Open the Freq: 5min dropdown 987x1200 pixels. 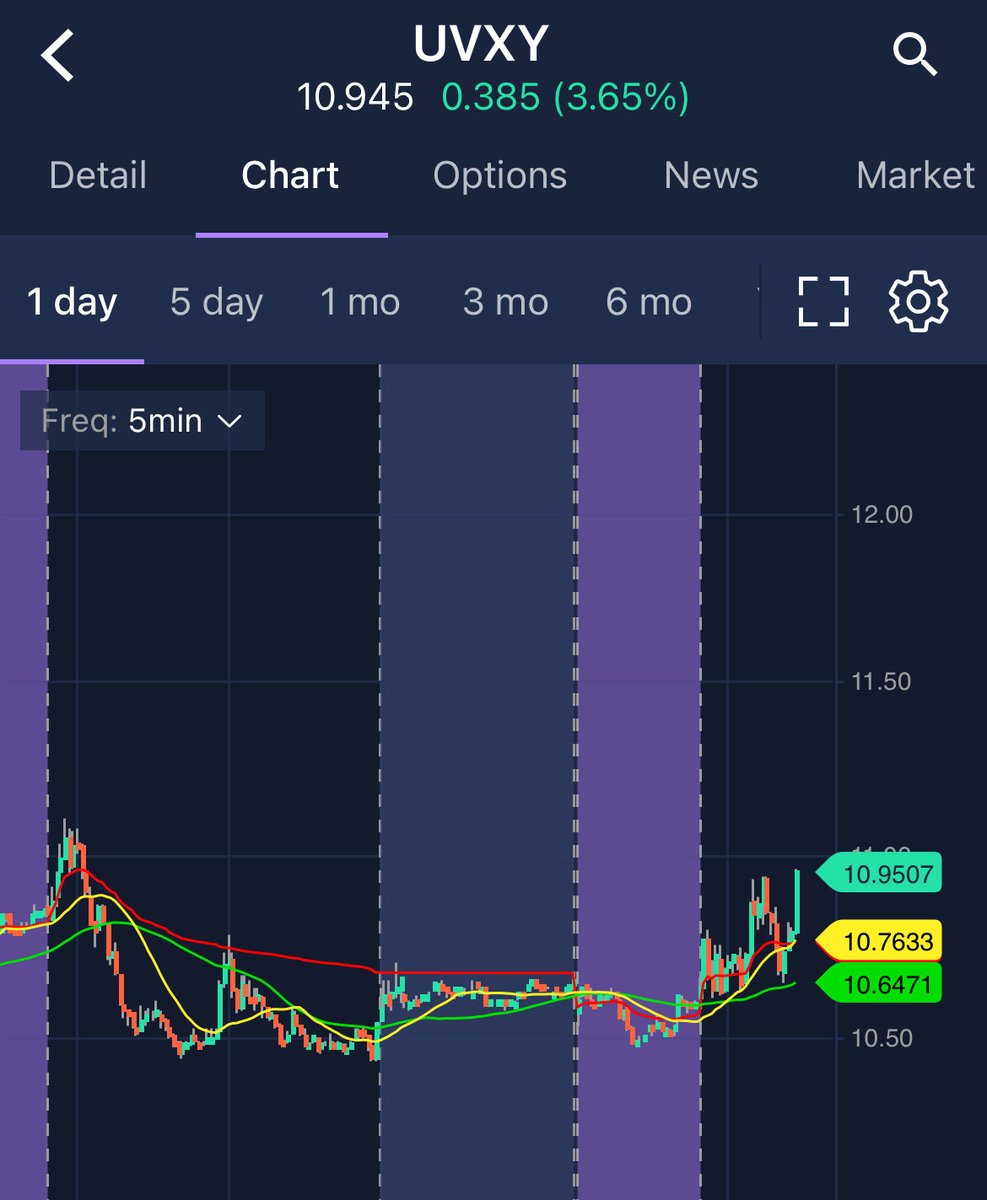click(143, 421)
